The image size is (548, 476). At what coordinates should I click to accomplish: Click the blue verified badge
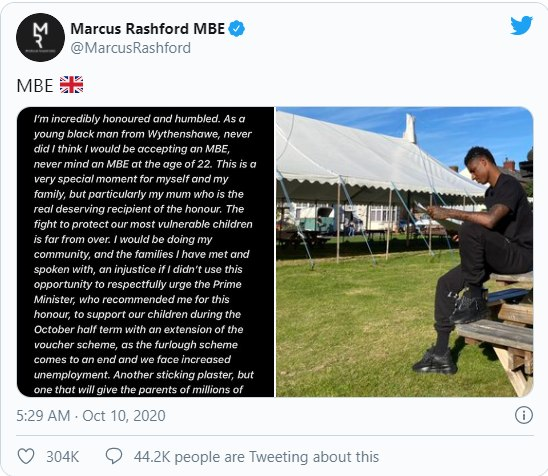[x=237, y=28]
